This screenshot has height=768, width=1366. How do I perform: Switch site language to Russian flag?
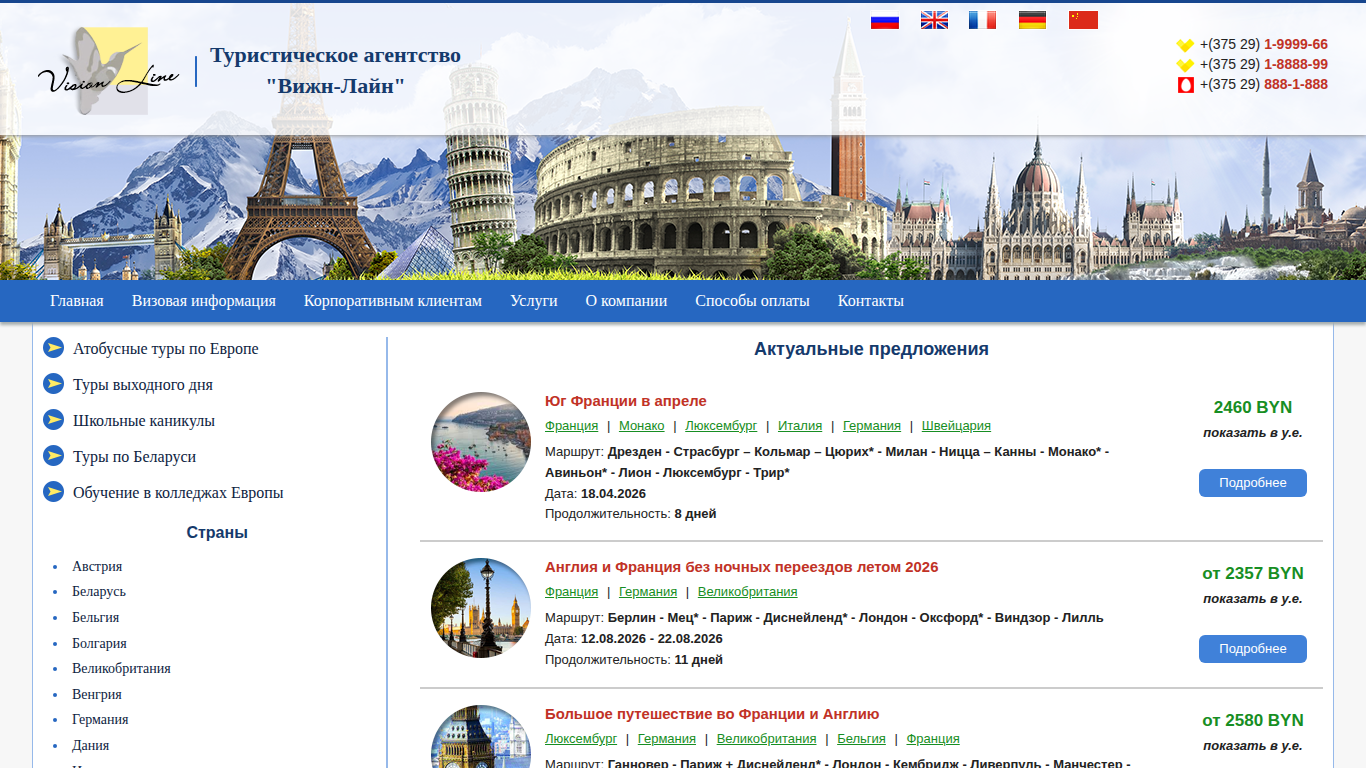coord(885,20)
